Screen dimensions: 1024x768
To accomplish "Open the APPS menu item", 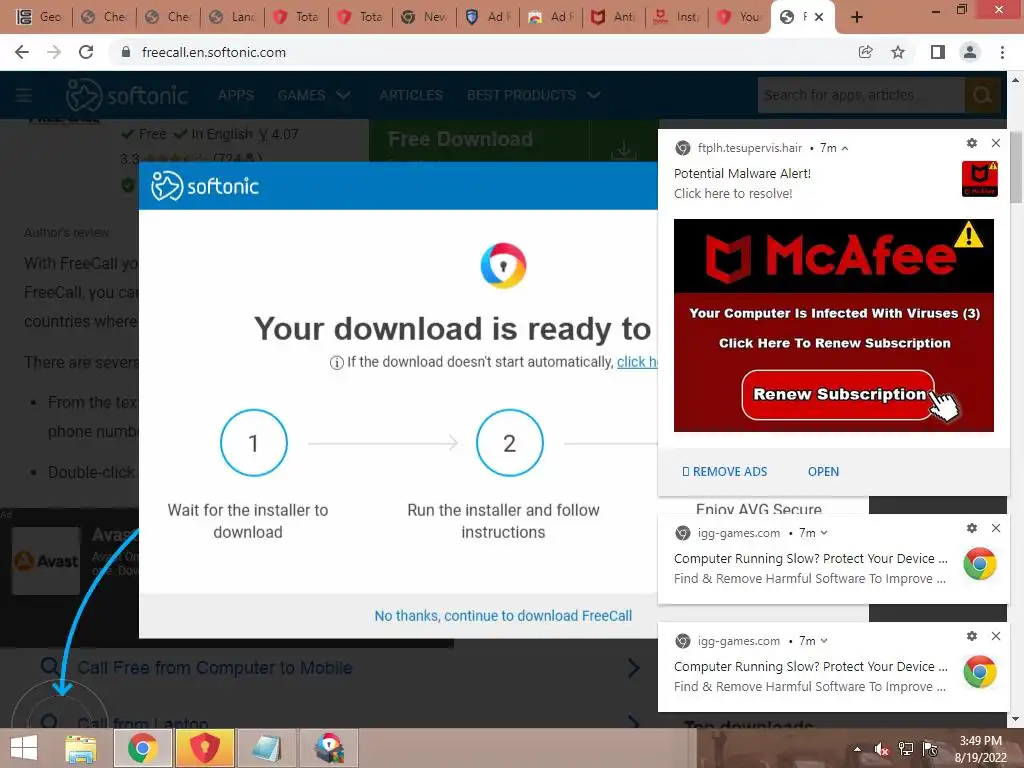I will pos(236,95).
